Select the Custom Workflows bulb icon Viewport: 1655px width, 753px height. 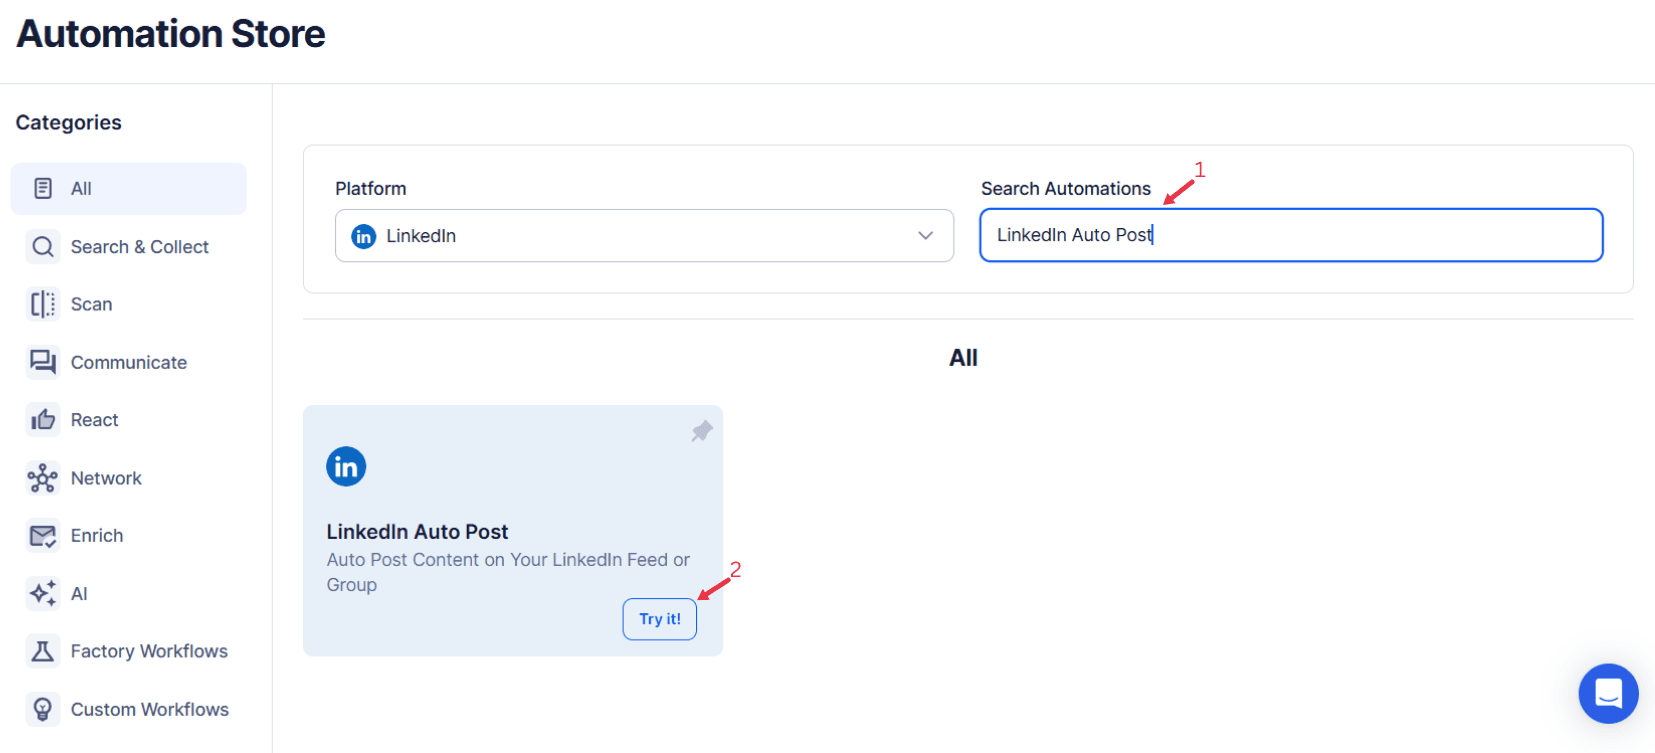43,709
